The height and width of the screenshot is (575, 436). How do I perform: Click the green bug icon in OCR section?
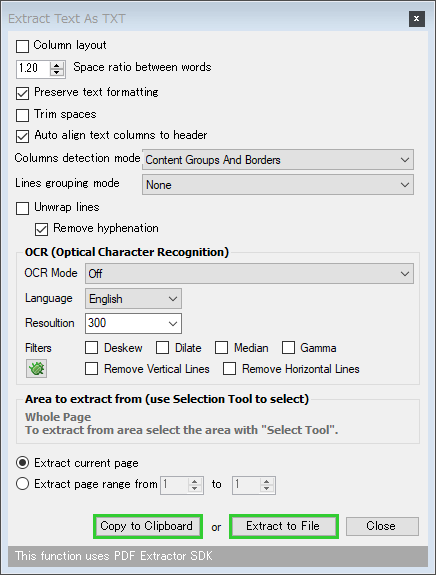tap(36, 368)
